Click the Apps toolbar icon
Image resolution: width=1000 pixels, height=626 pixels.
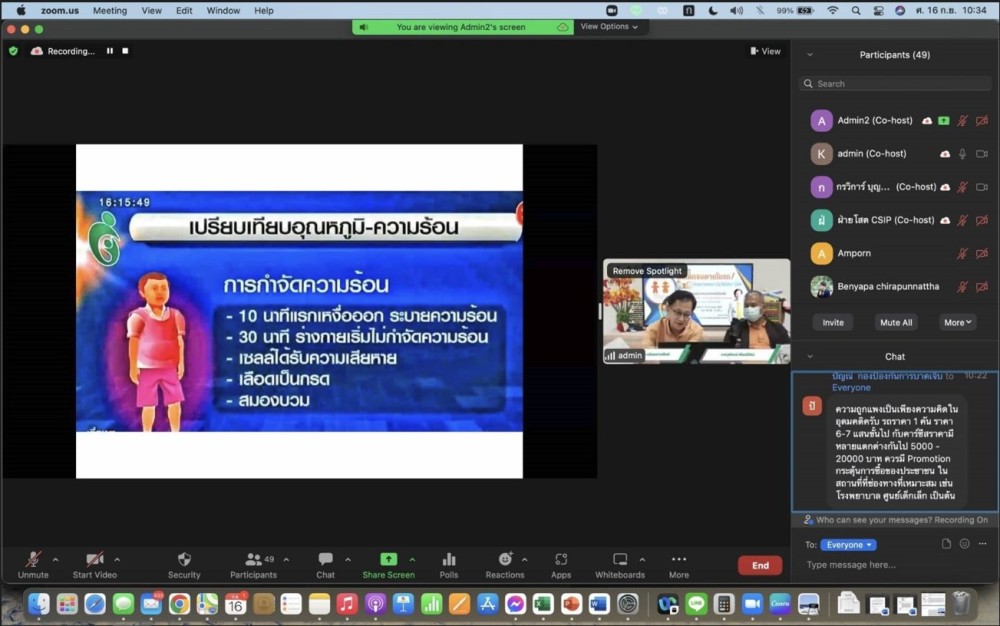click(x=561, y=560)
